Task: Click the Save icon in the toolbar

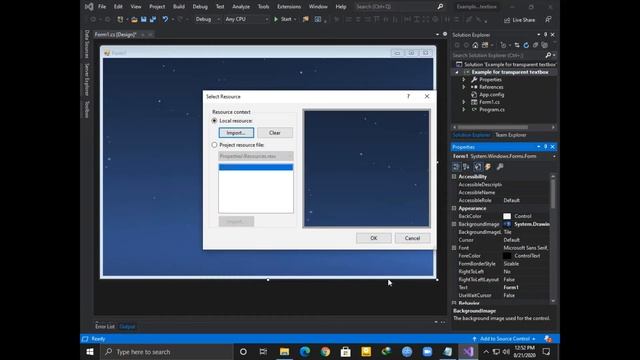Action: (x=144, y=19)
